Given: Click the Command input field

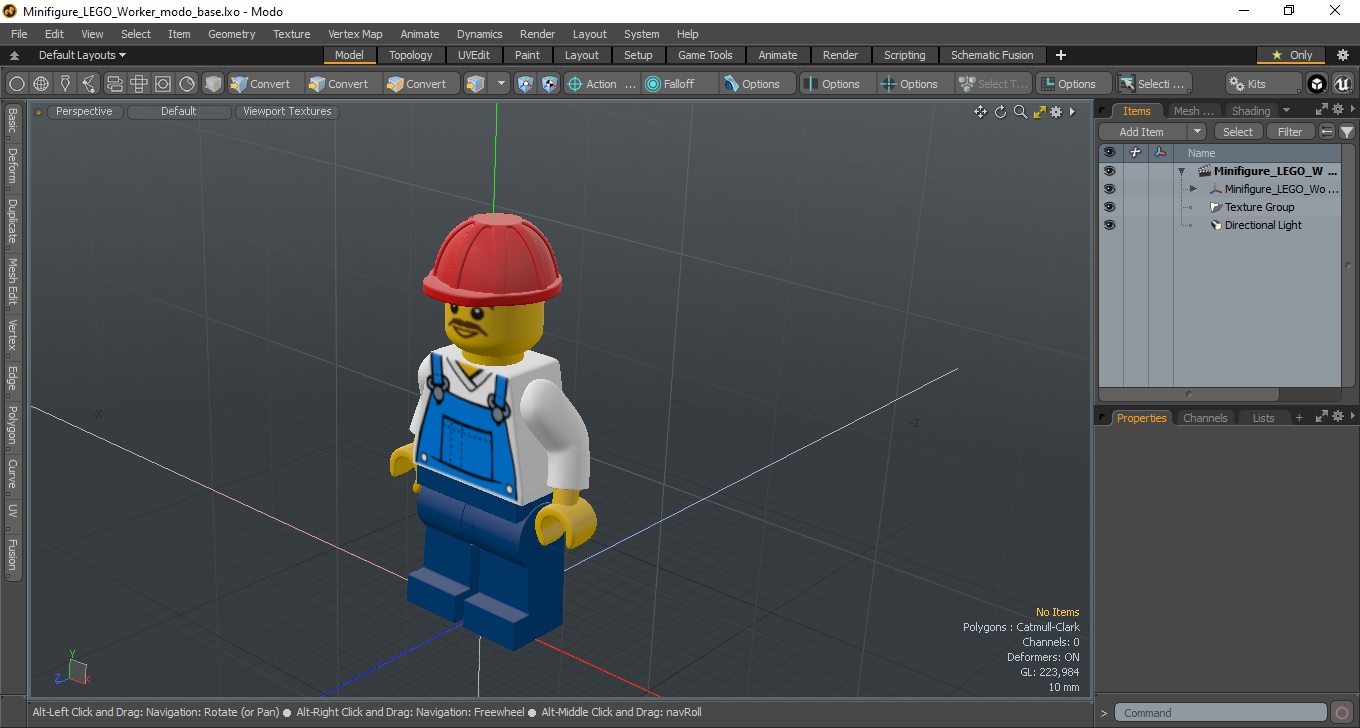Looking at the screenshot, I should point(1222,713).
